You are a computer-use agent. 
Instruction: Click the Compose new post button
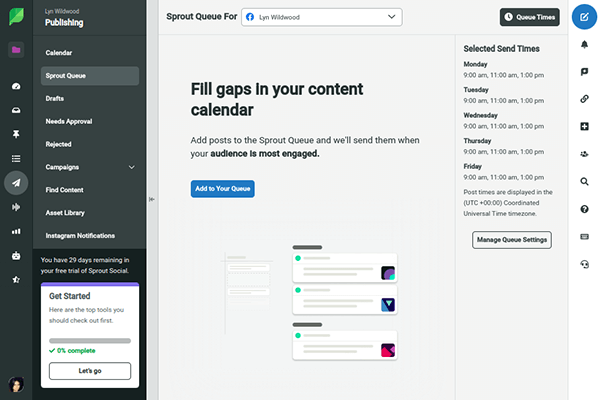(x=584, y=17)
